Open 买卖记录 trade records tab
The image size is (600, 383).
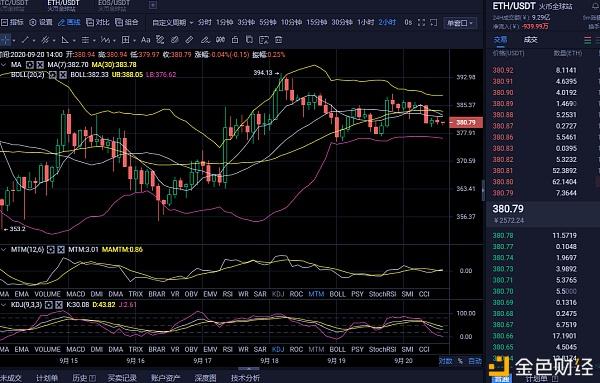point(122,378)
